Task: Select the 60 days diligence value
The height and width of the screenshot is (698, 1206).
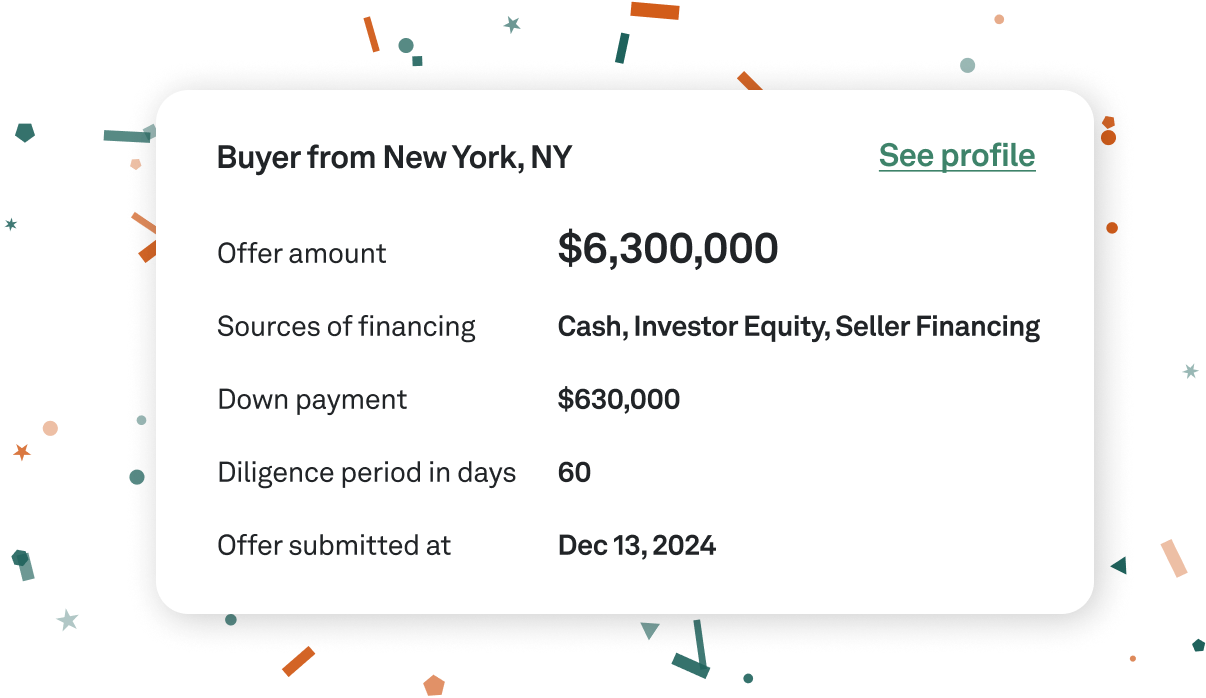Action: coord(574,473)
